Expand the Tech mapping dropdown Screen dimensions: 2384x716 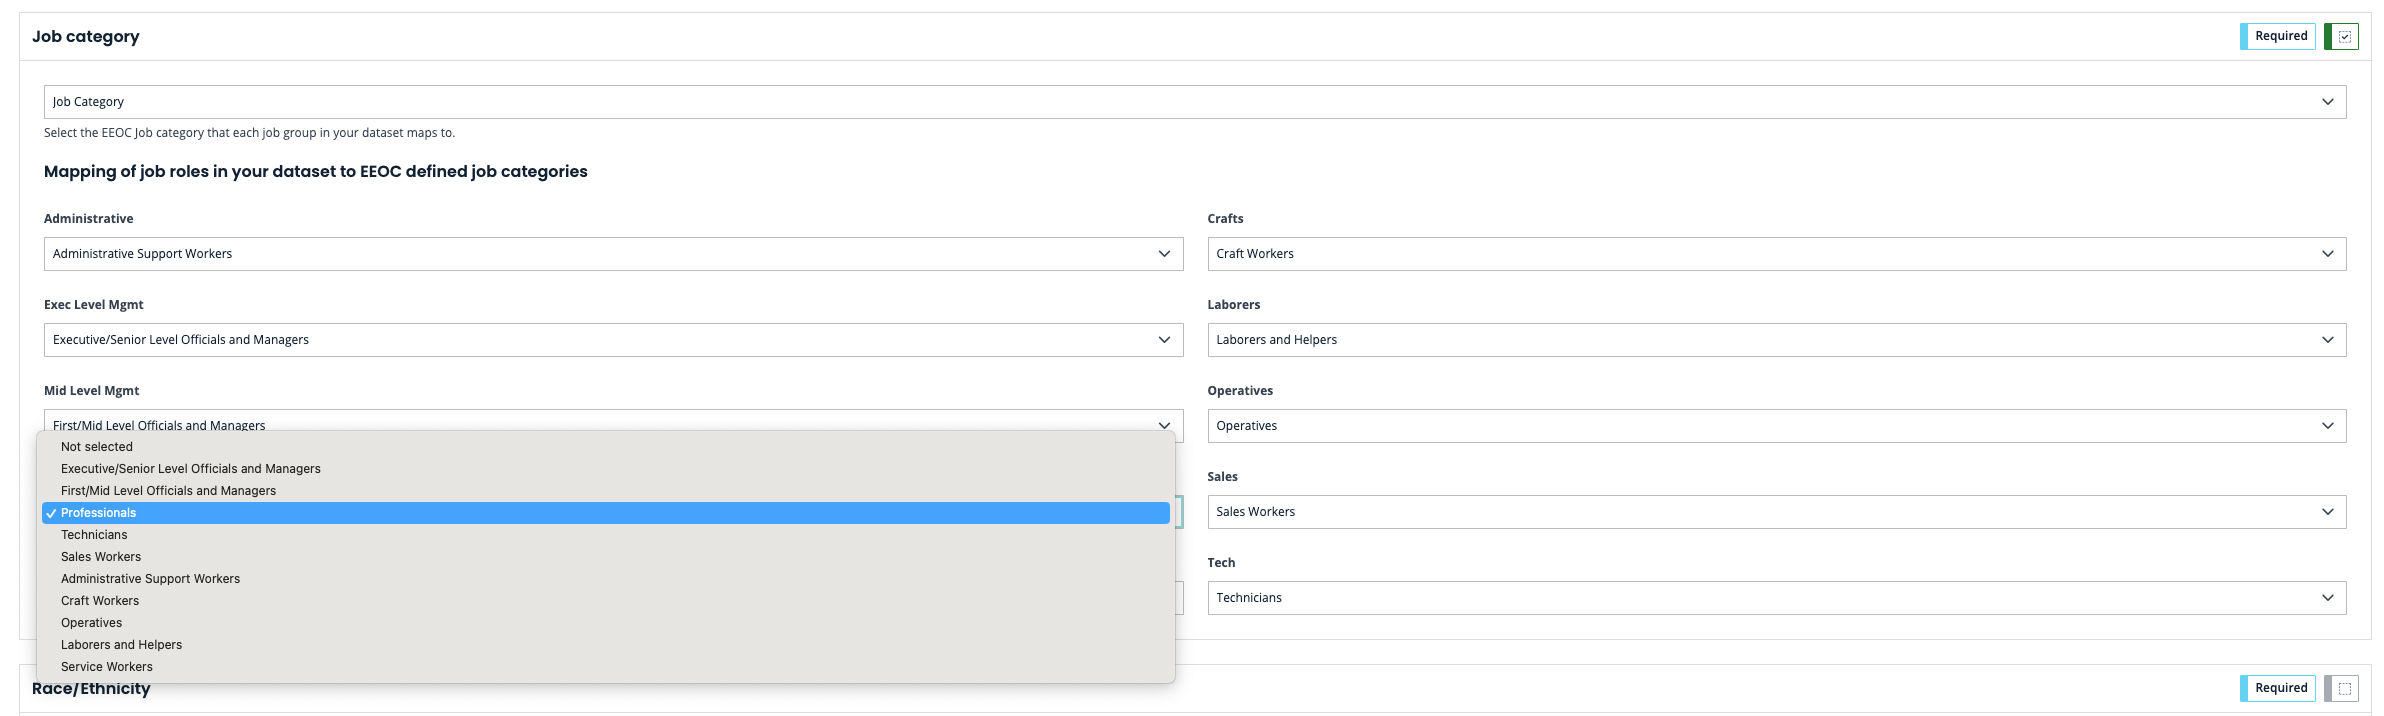click(x=1776, y=598)
